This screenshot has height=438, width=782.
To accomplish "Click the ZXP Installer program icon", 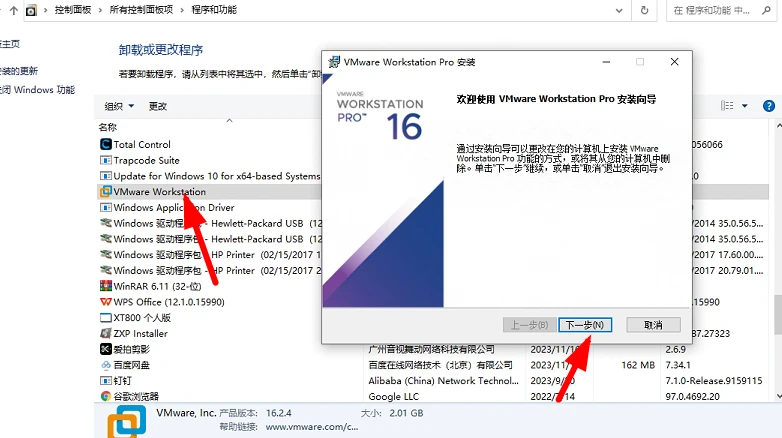I will (x=106, y=333).
